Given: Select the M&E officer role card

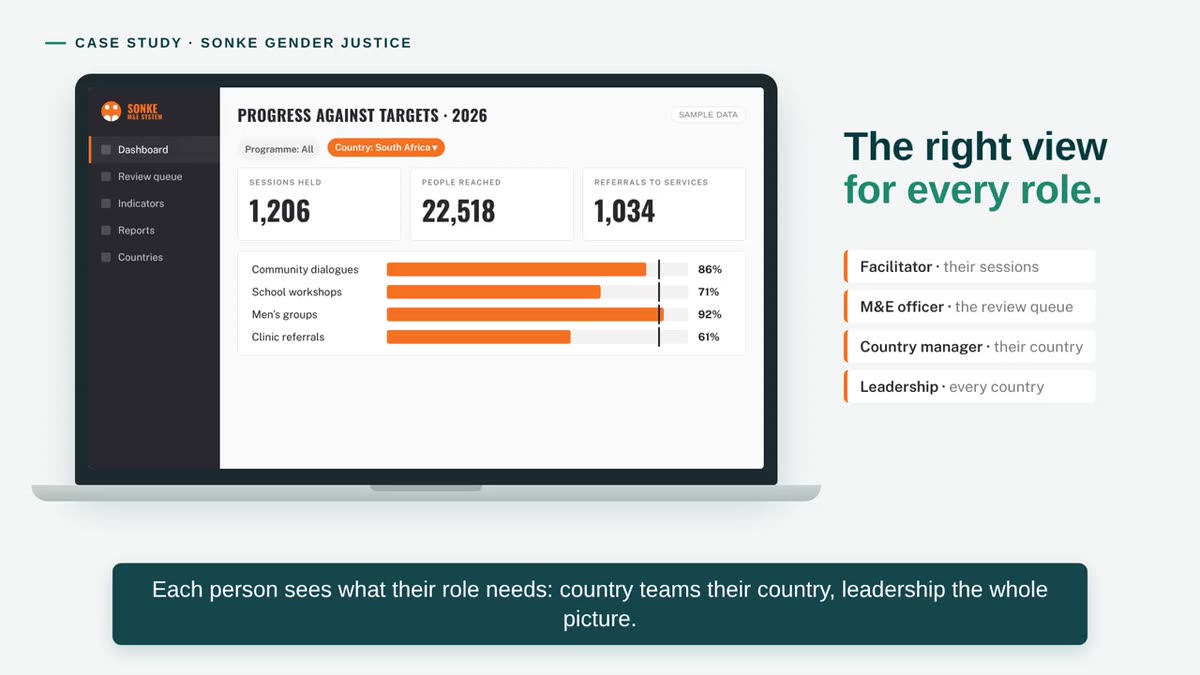Looking at the screenshot, I should coord(970,307).
